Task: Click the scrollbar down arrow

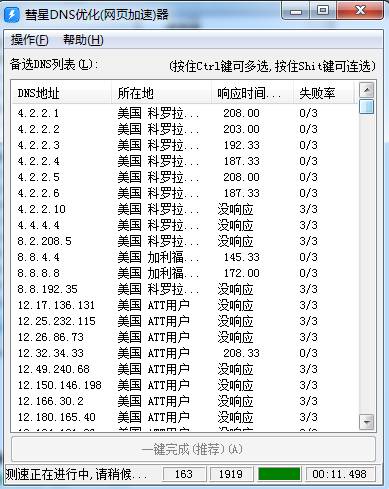Action: [366, 422]
